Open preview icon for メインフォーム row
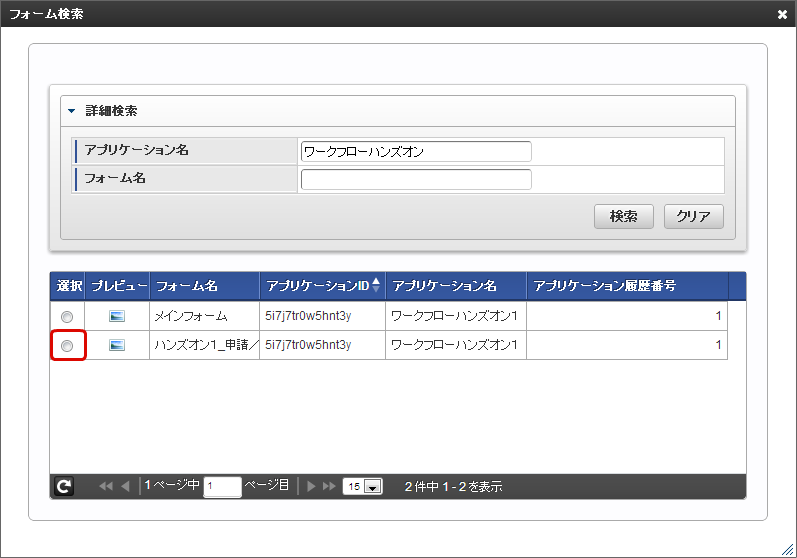The width and height of the screenshot is (797, 558). click(117, 316)
